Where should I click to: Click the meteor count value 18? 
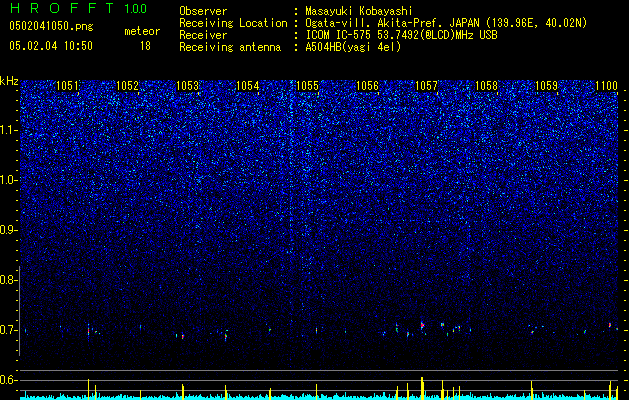[x=145, y=46]
